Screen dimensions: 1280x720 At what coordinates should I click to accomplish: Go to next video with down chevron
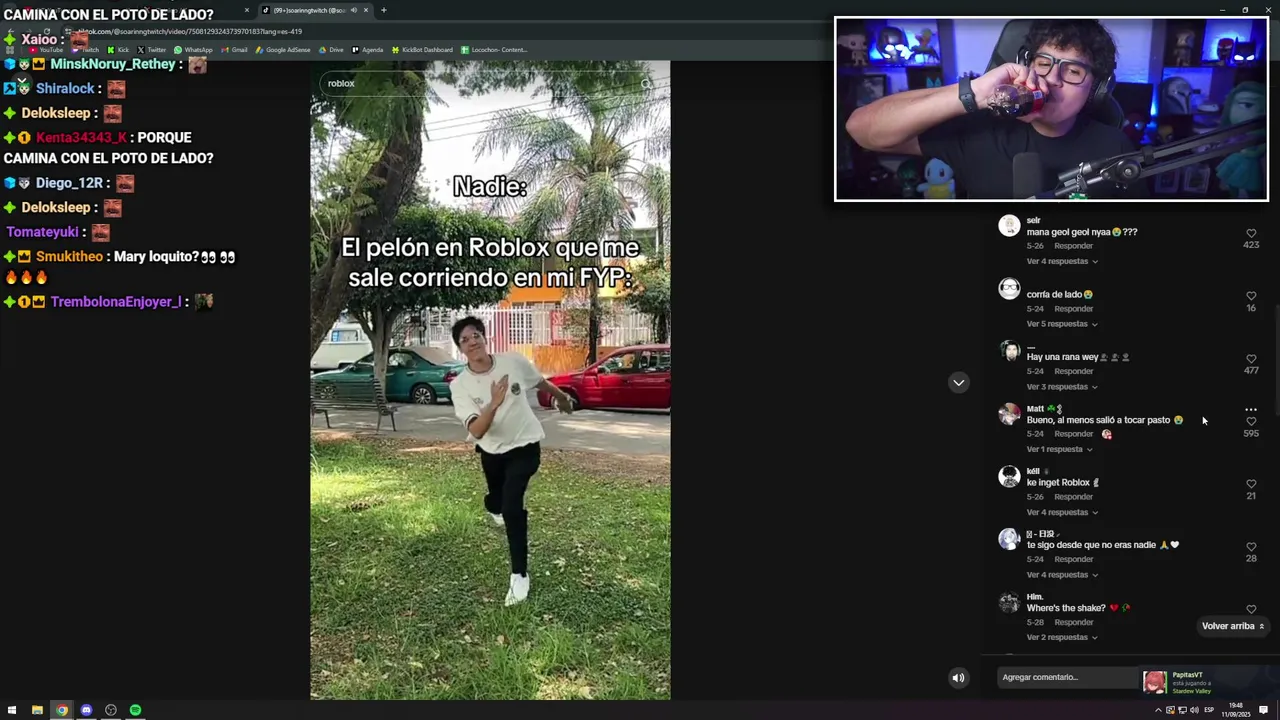coord(958,383)
